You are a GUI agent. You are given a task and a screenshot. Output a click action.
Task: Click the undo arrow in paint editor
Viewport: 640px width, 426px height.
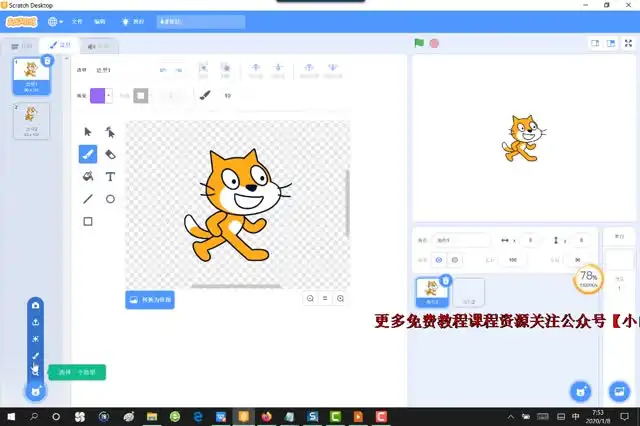(163, 70)
